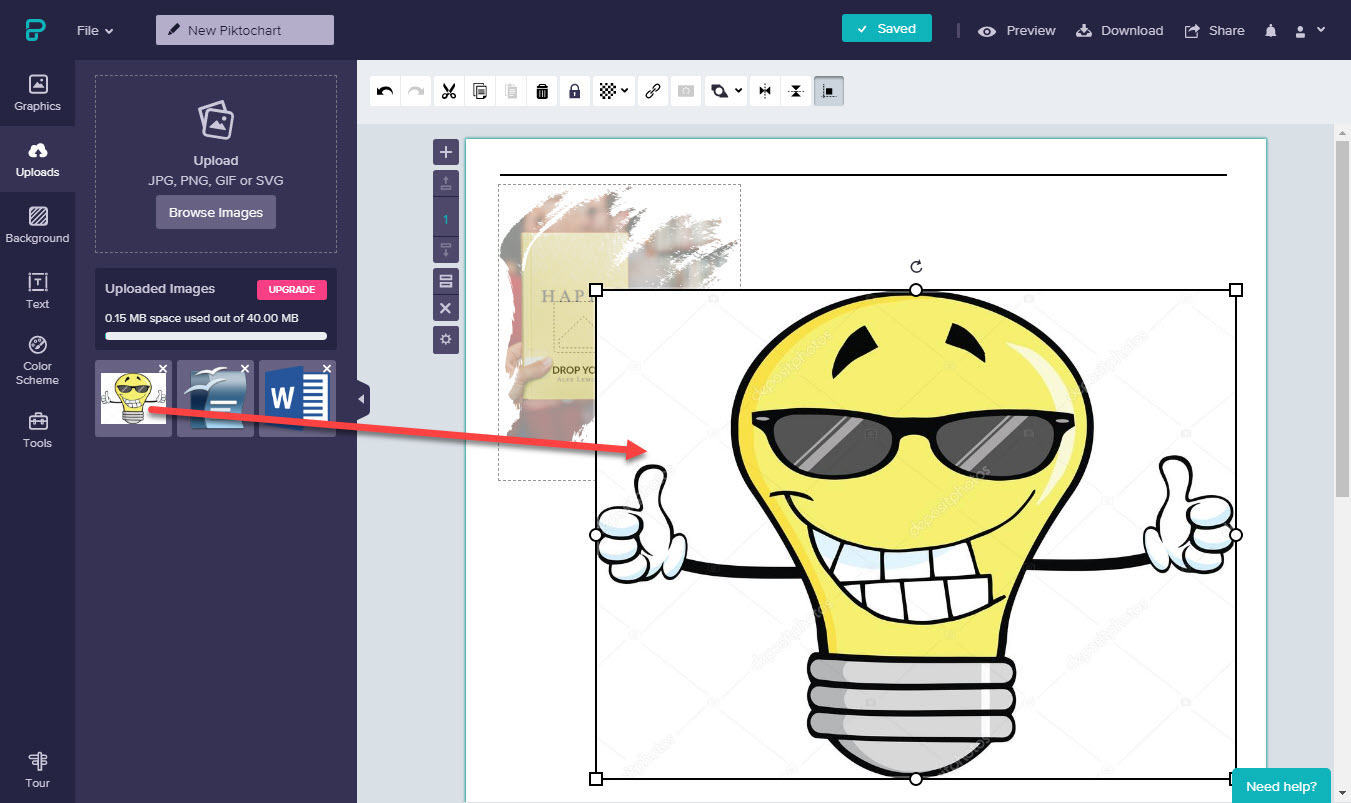This screenshot has width=1351, height=803.
Task: Remove the lightbulb uploaded image
Action: (164, 368)
